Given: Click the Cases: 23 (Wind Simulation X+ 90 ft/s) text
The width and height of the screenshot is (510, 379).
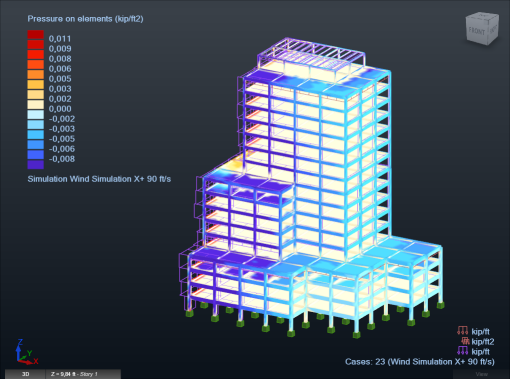Looking at the screenshot, I should pos(420,362).
